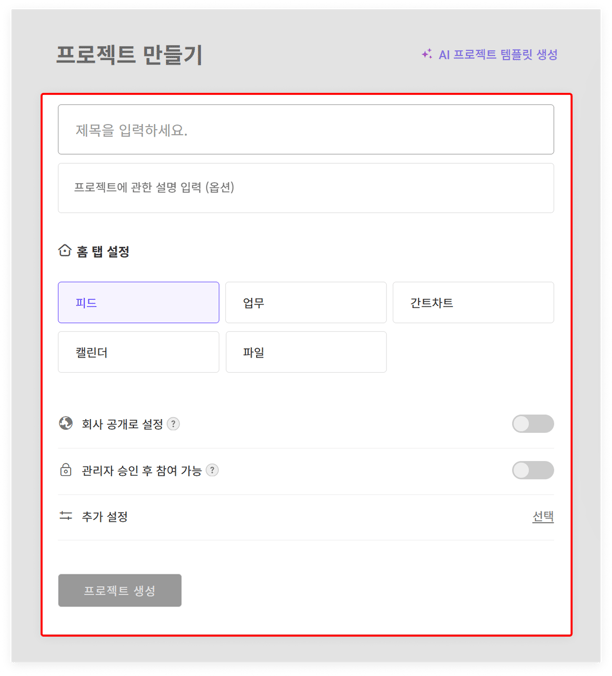Set 간트차트 as the home tab

pyautogui.click(x=472, y=303)
